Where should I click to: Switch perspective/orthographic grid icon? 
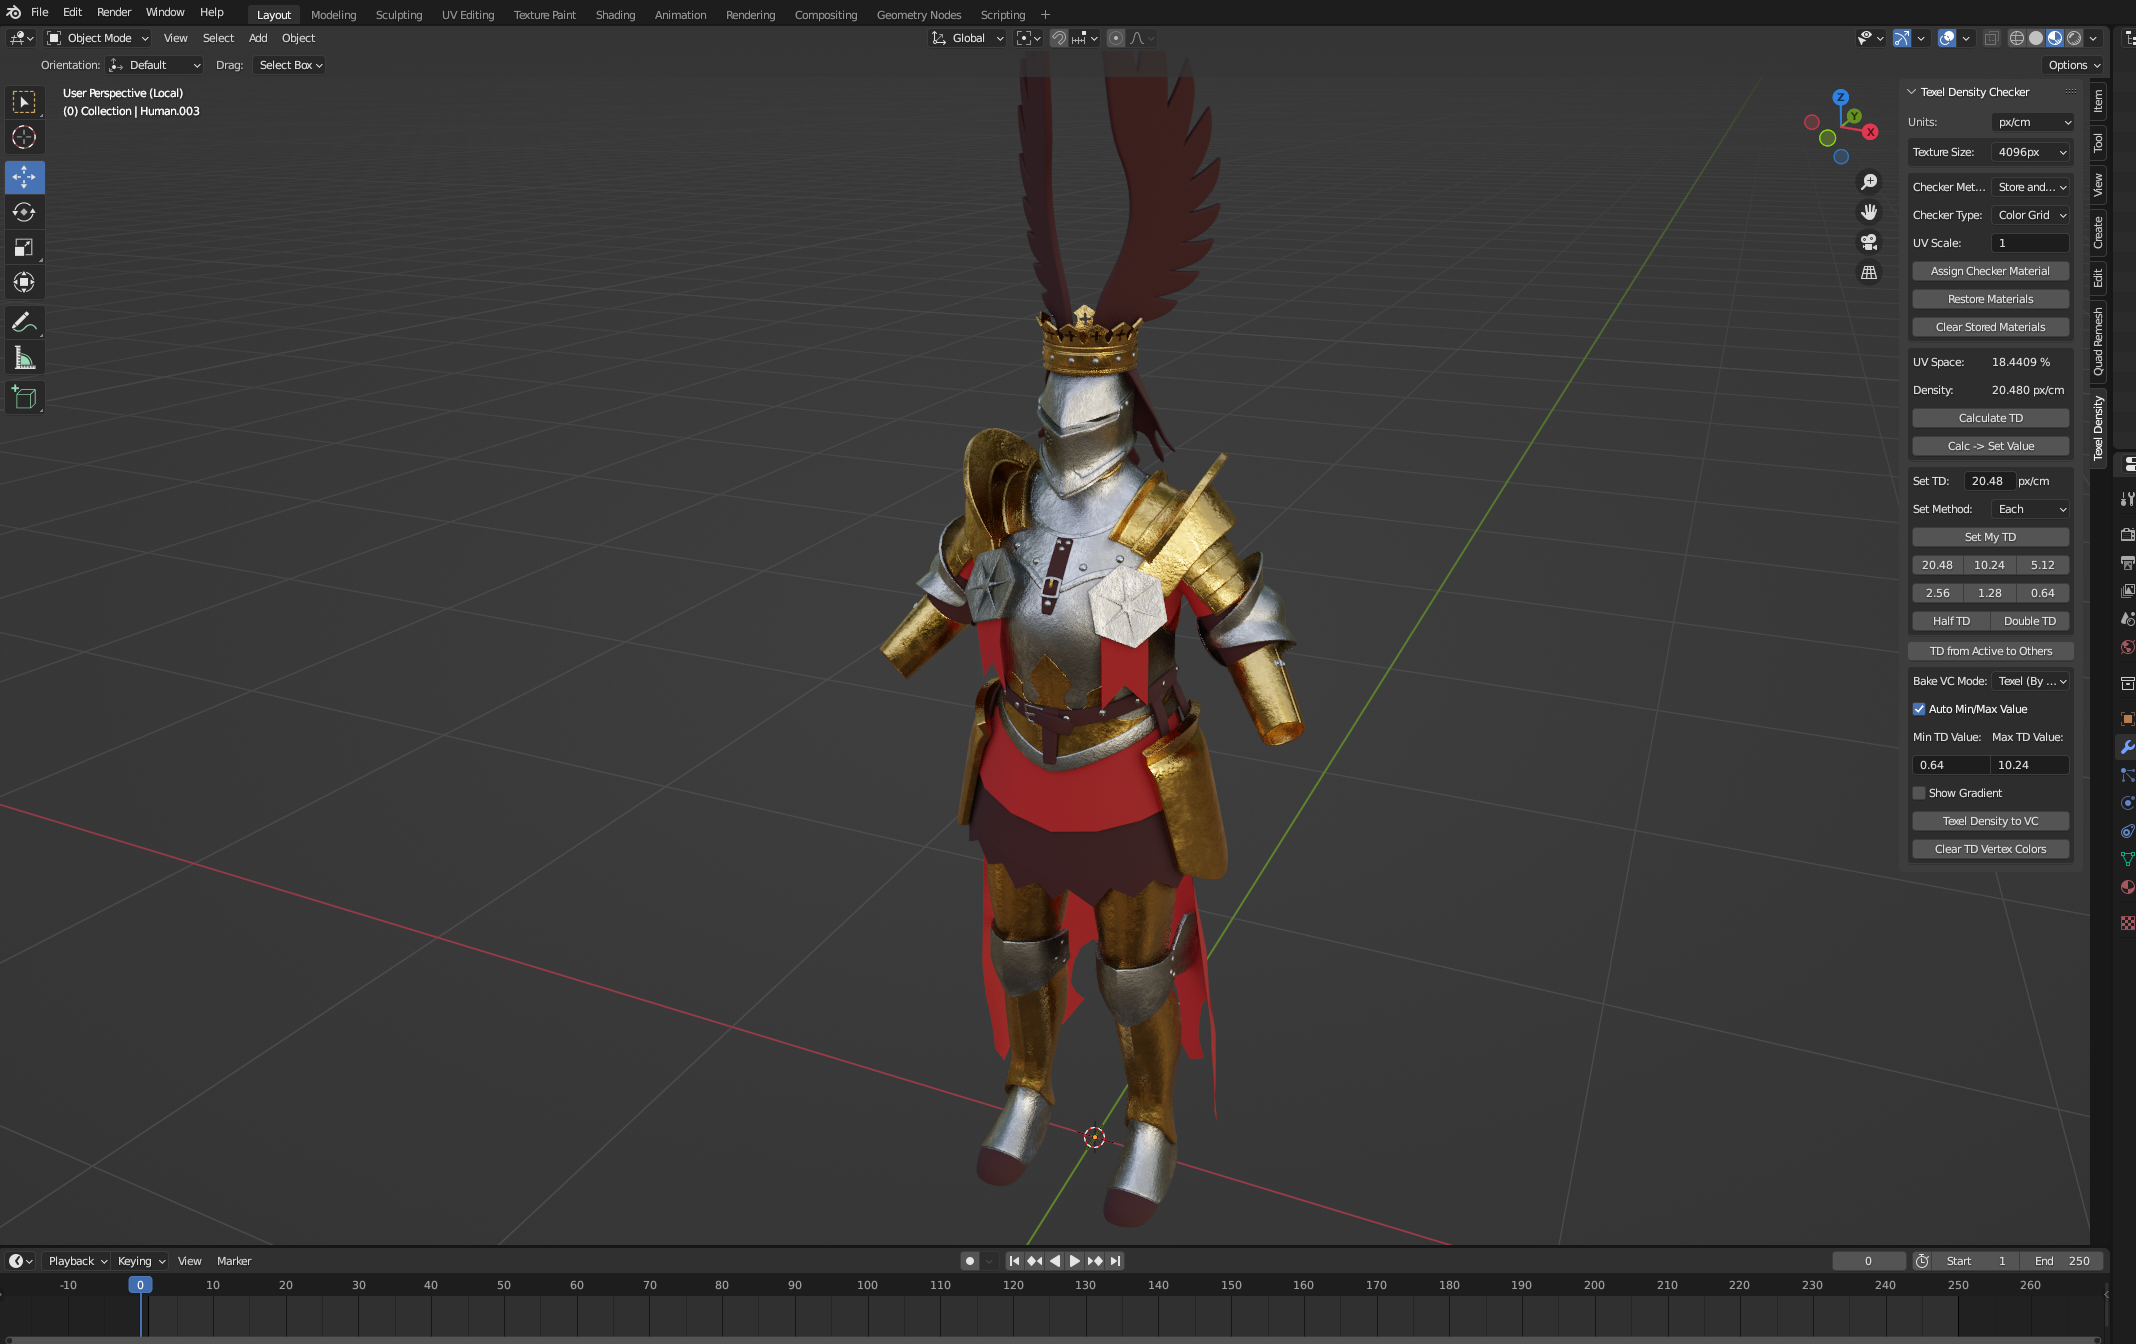pyautogui.click(x=1868, y=272)
